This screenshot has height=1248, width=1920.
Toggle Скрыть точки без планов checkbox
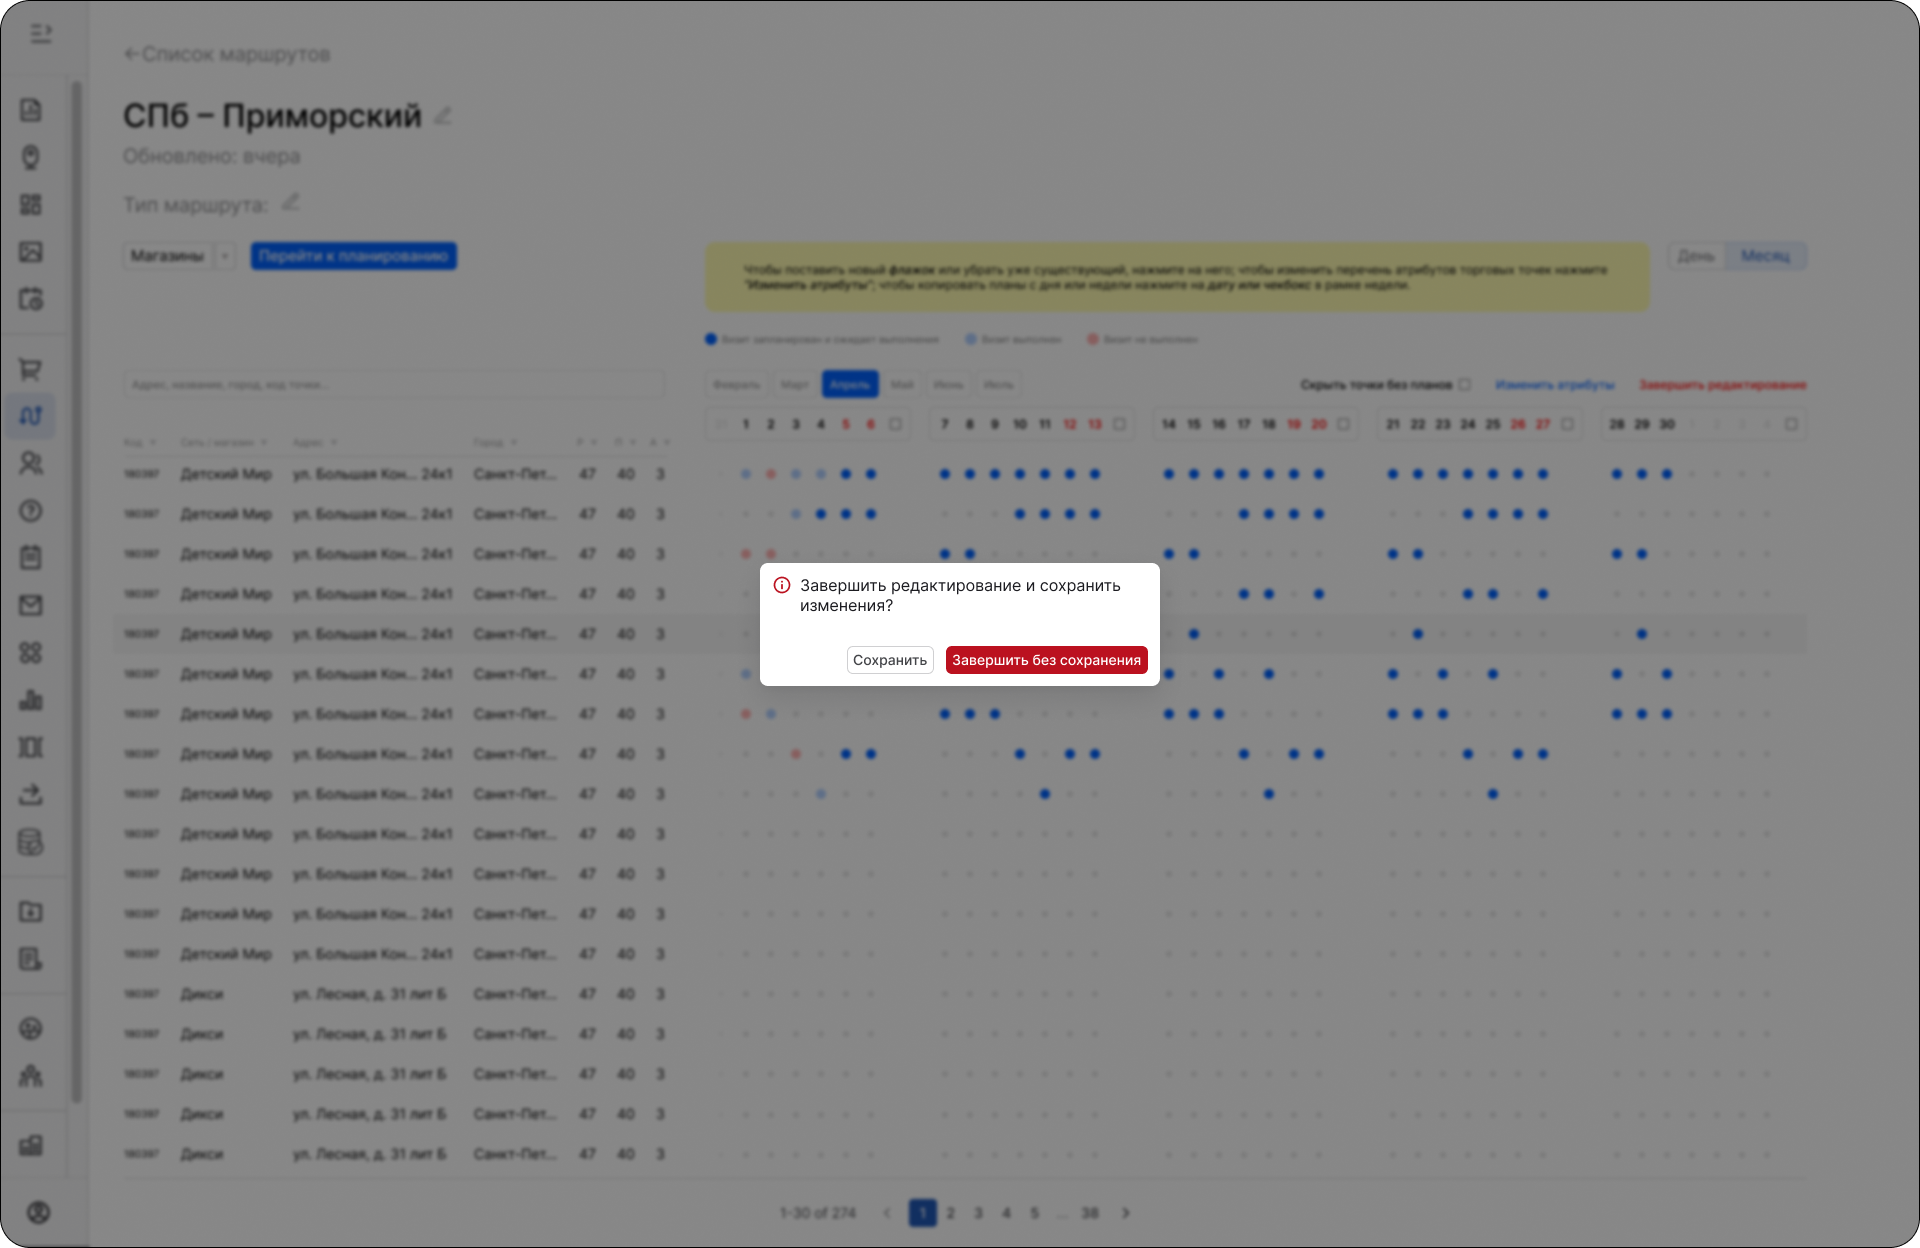coord(1465,384)
